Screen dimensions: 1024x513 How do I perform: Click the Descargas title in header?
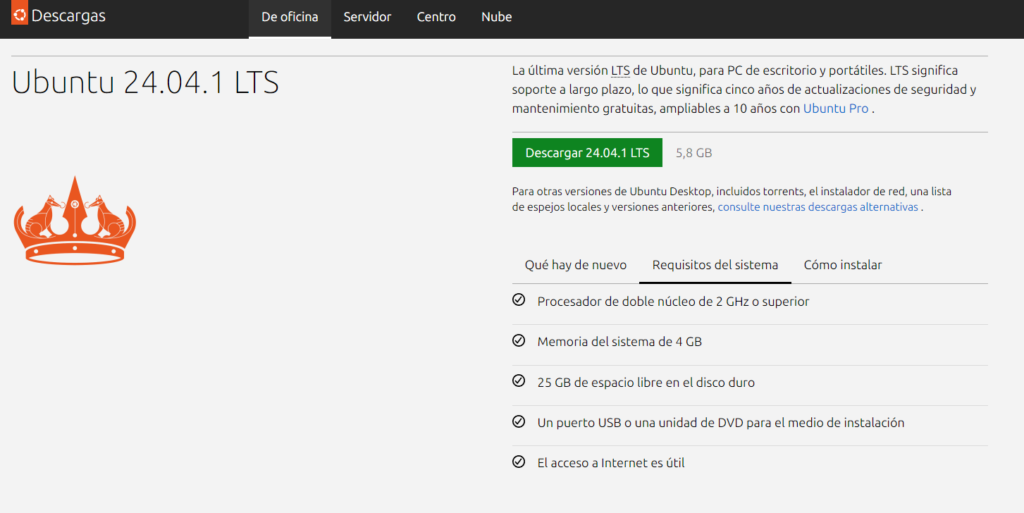click(x=68, y=17)
